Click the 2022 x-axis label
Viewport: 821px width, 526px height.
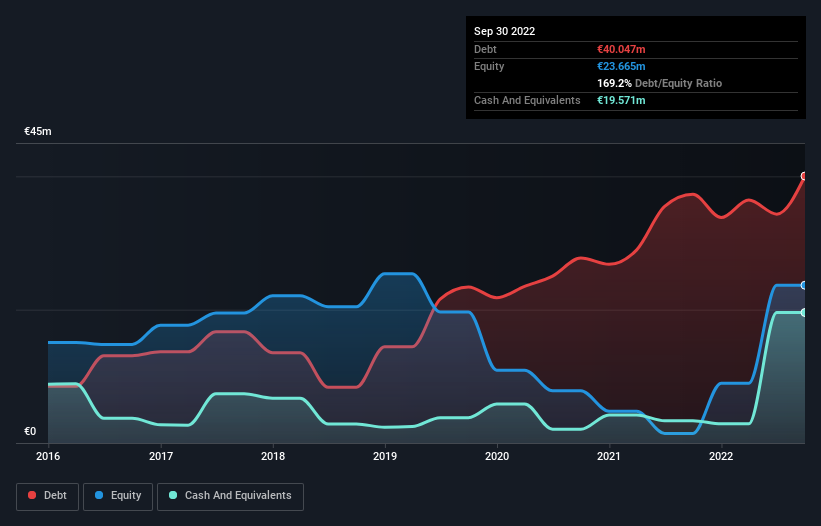(x=721, y=456)
